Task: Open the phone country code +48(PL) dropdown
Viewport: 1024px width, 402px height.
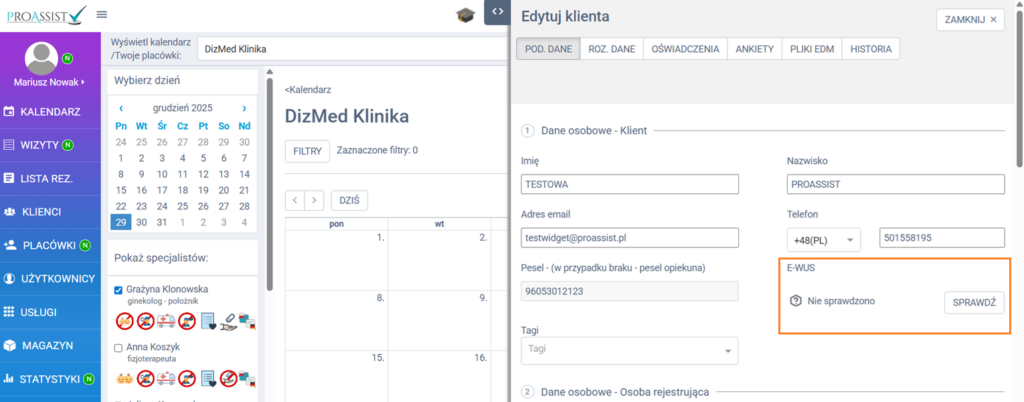Action: pyautogui.click(x=824, y=239)
